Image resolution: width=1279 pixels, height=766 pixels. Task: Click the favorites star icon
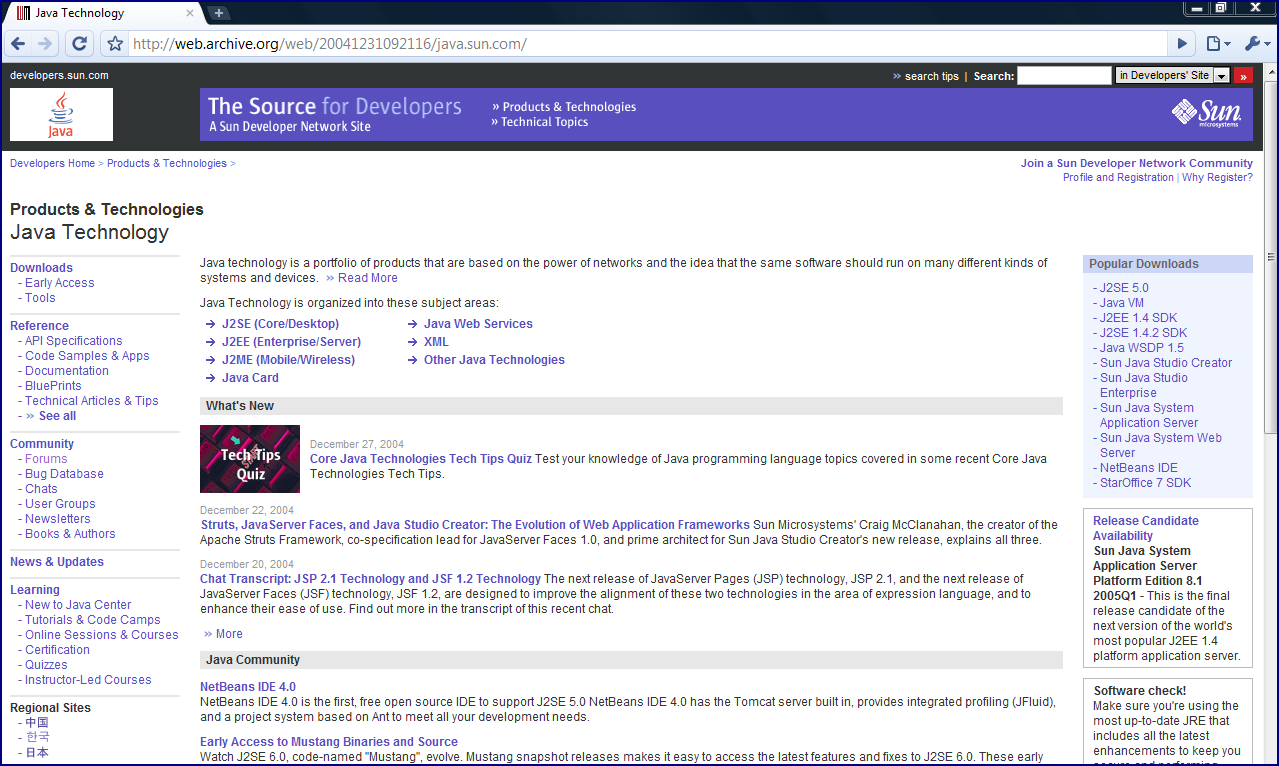click(115, 43)
